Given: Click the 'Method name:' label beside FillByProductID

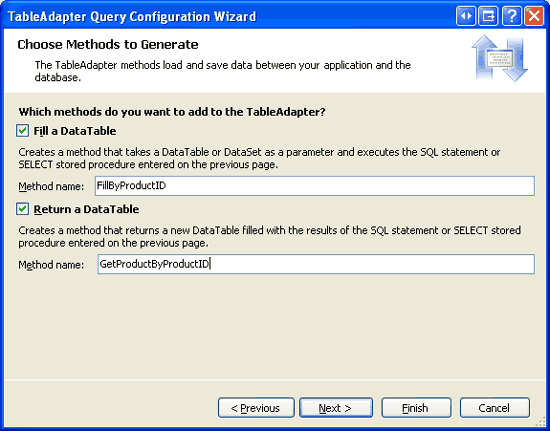Looking at the screenshot, I should point(51,186).
